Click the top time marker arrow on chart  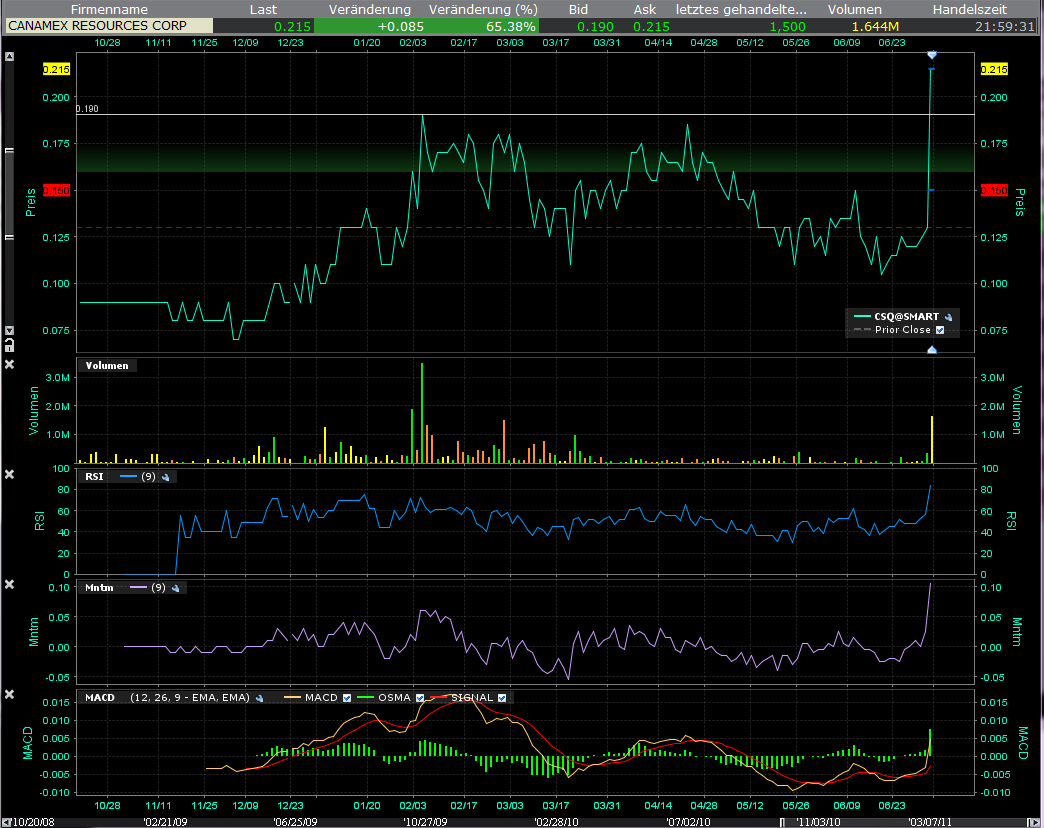(x=932, y=54)
